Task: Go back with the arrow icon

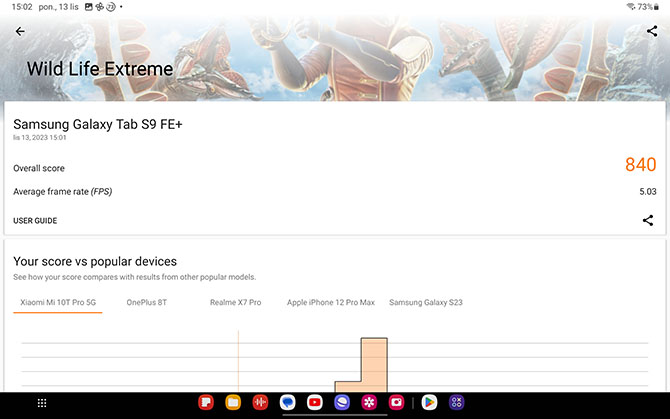Action: click(20, 31)
